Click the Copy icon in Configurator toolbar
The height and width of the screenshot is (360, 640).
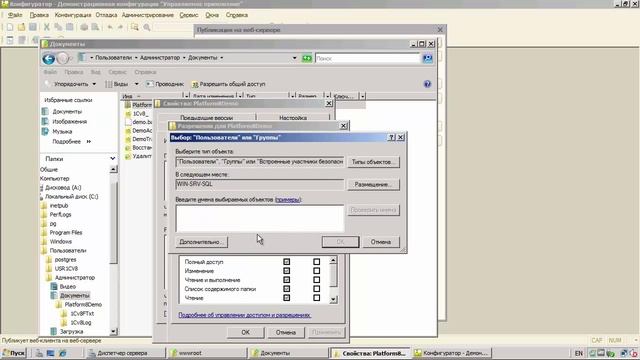[x=58, y=27]
